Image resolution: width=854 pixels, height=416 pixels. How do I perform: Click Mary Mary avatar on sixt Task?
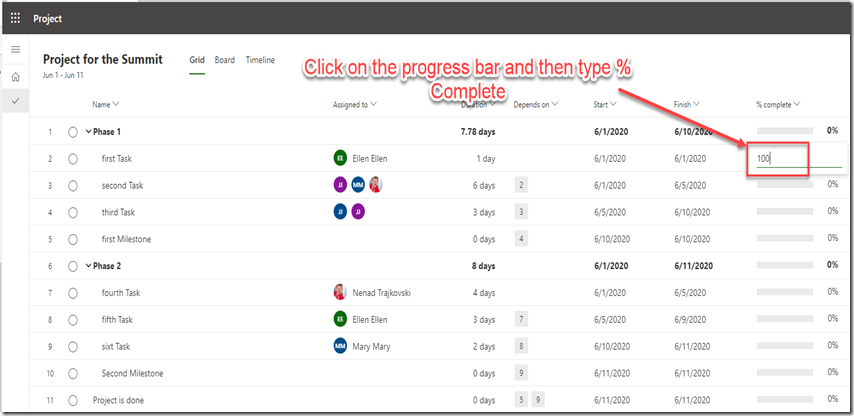(340, 346)
